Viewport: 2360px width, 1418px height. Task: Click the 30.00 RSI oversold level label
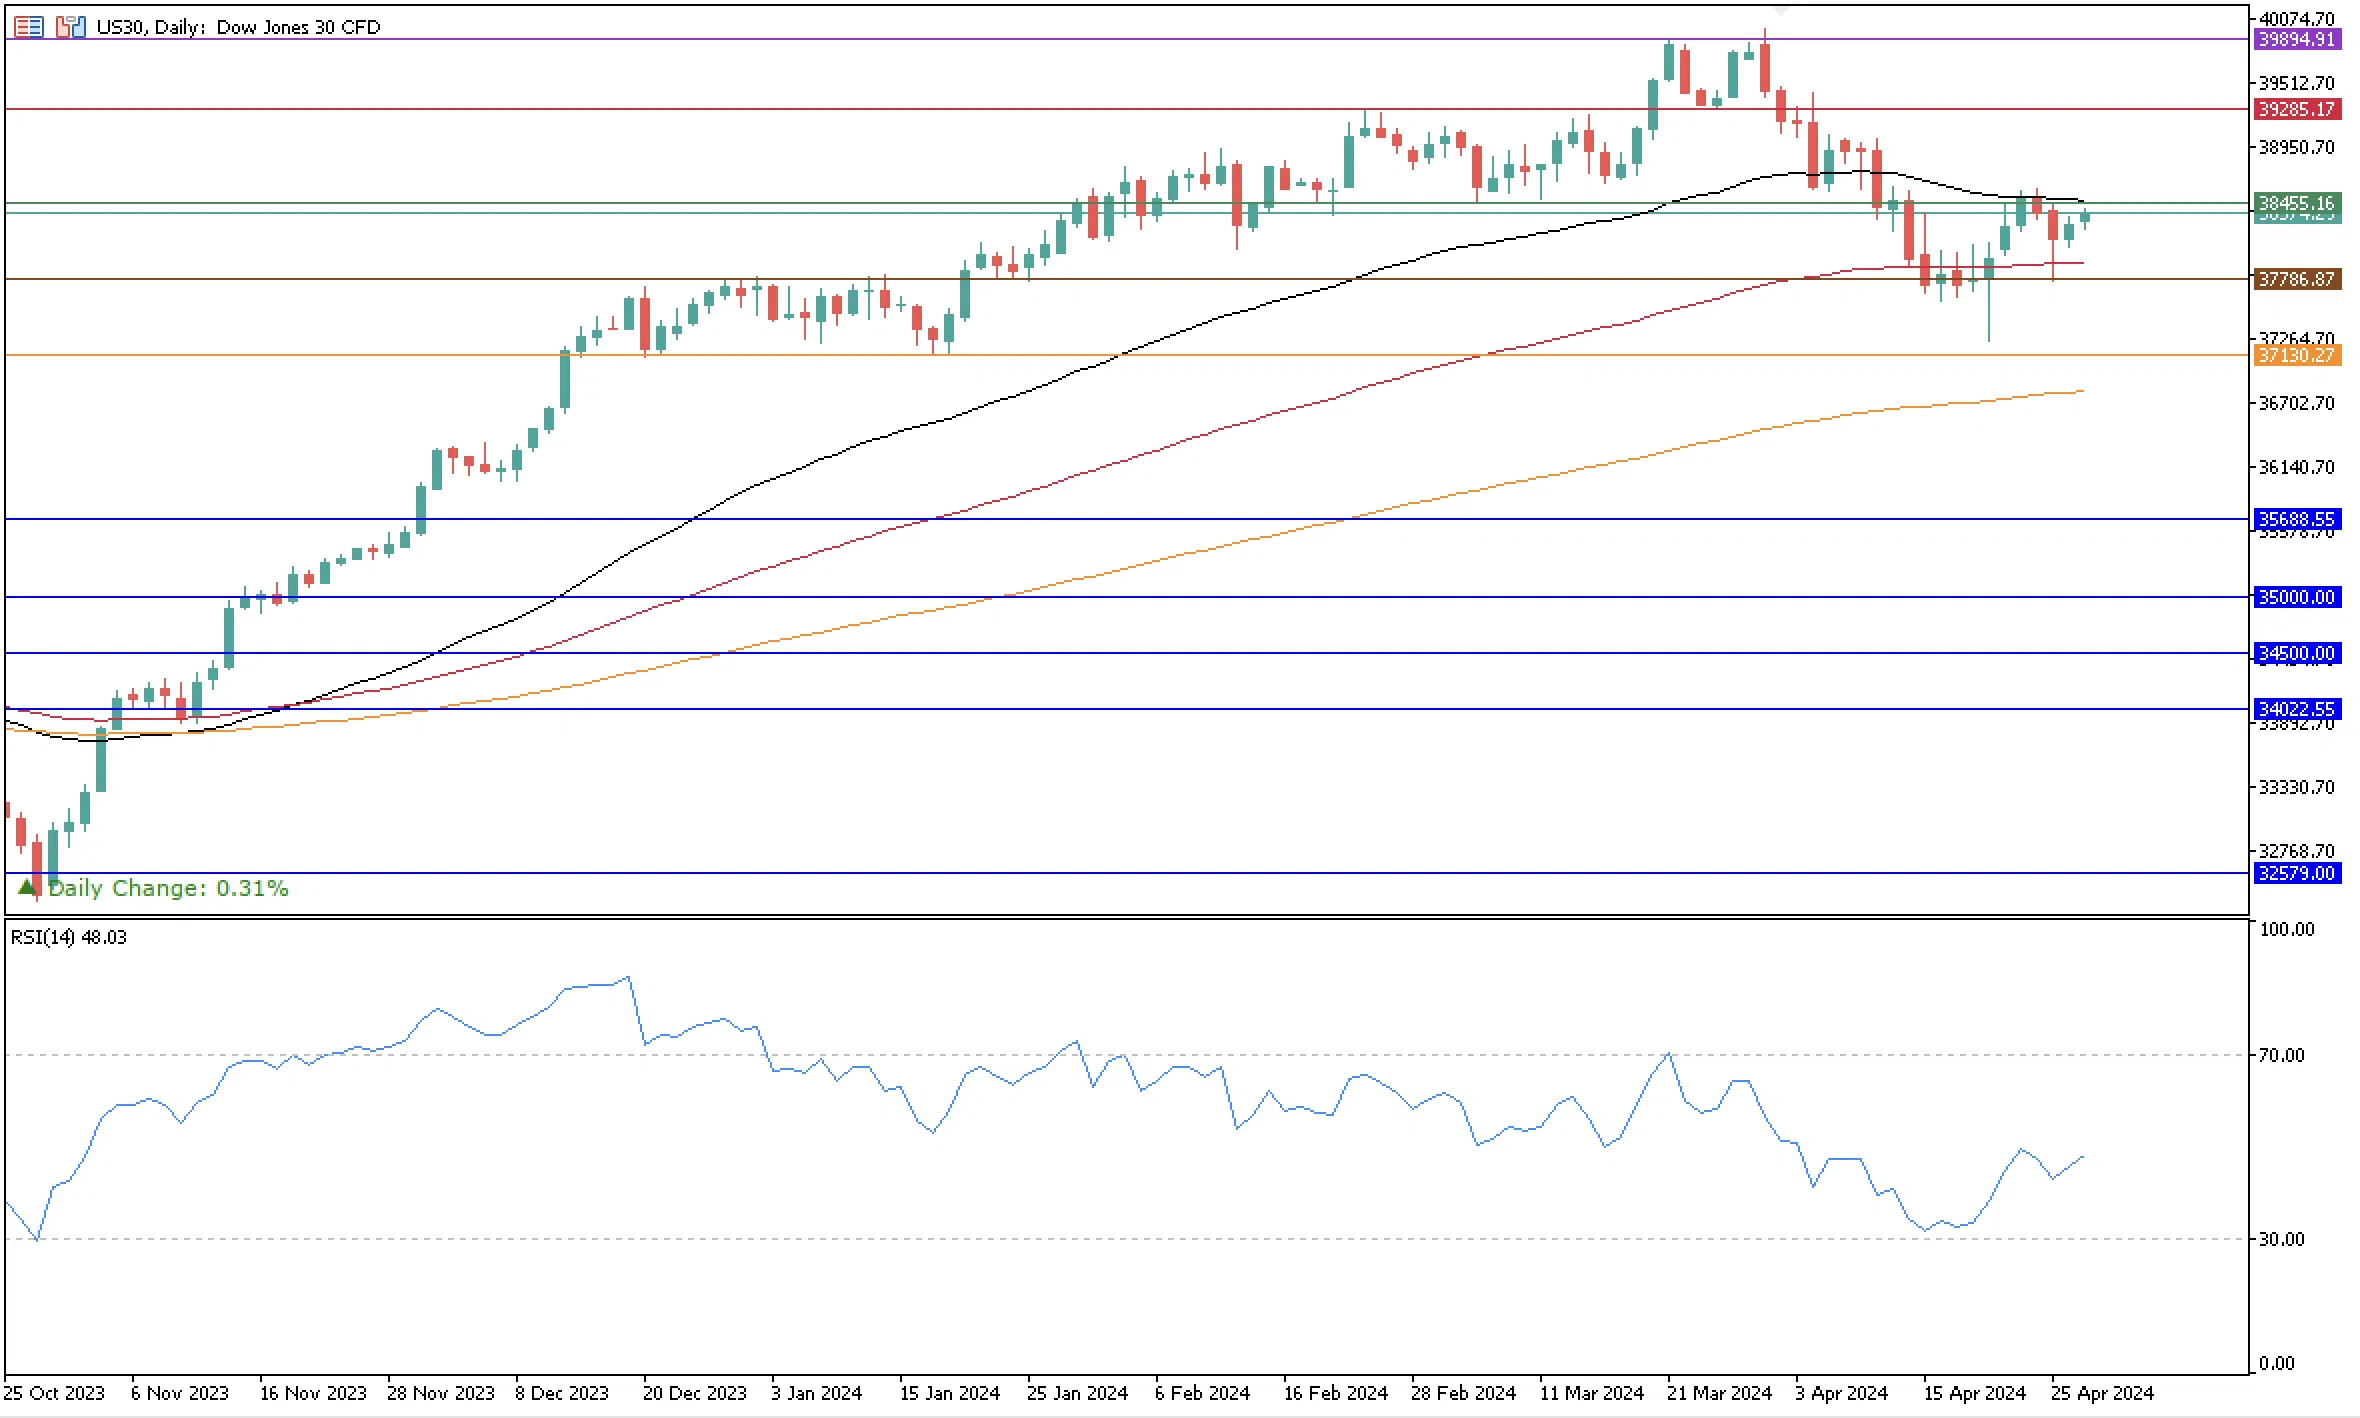pos(2281,1239)
